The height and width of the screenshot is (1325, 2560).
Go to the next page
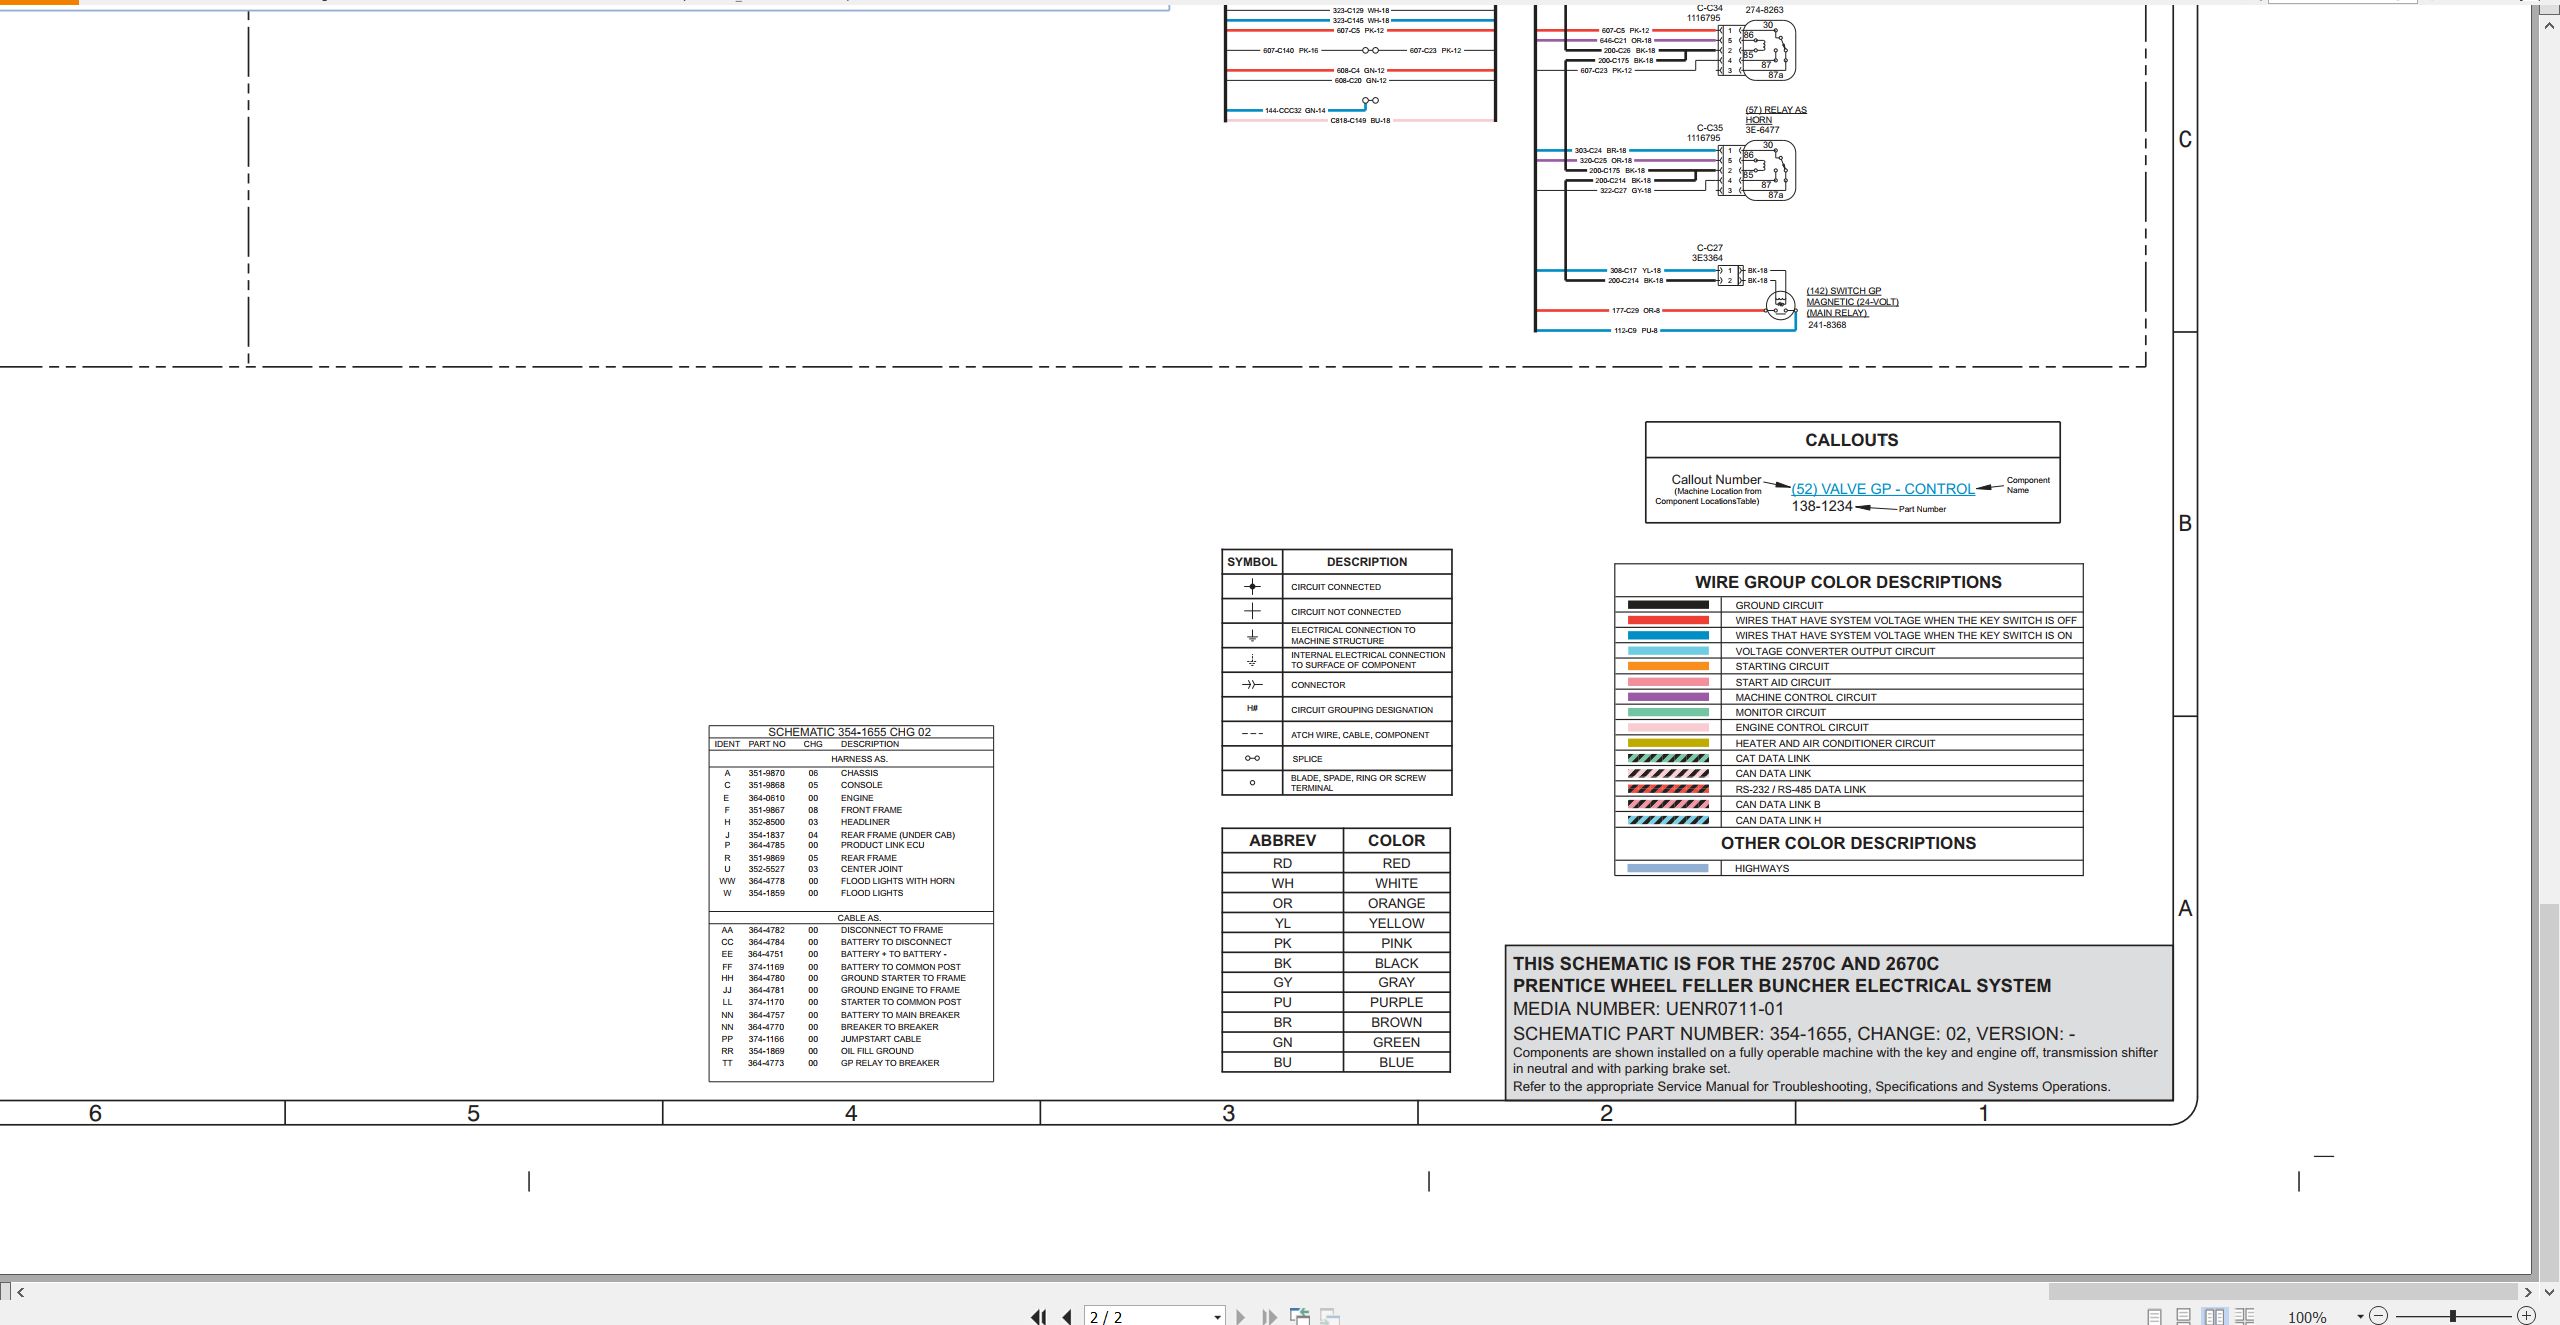1240,1317
